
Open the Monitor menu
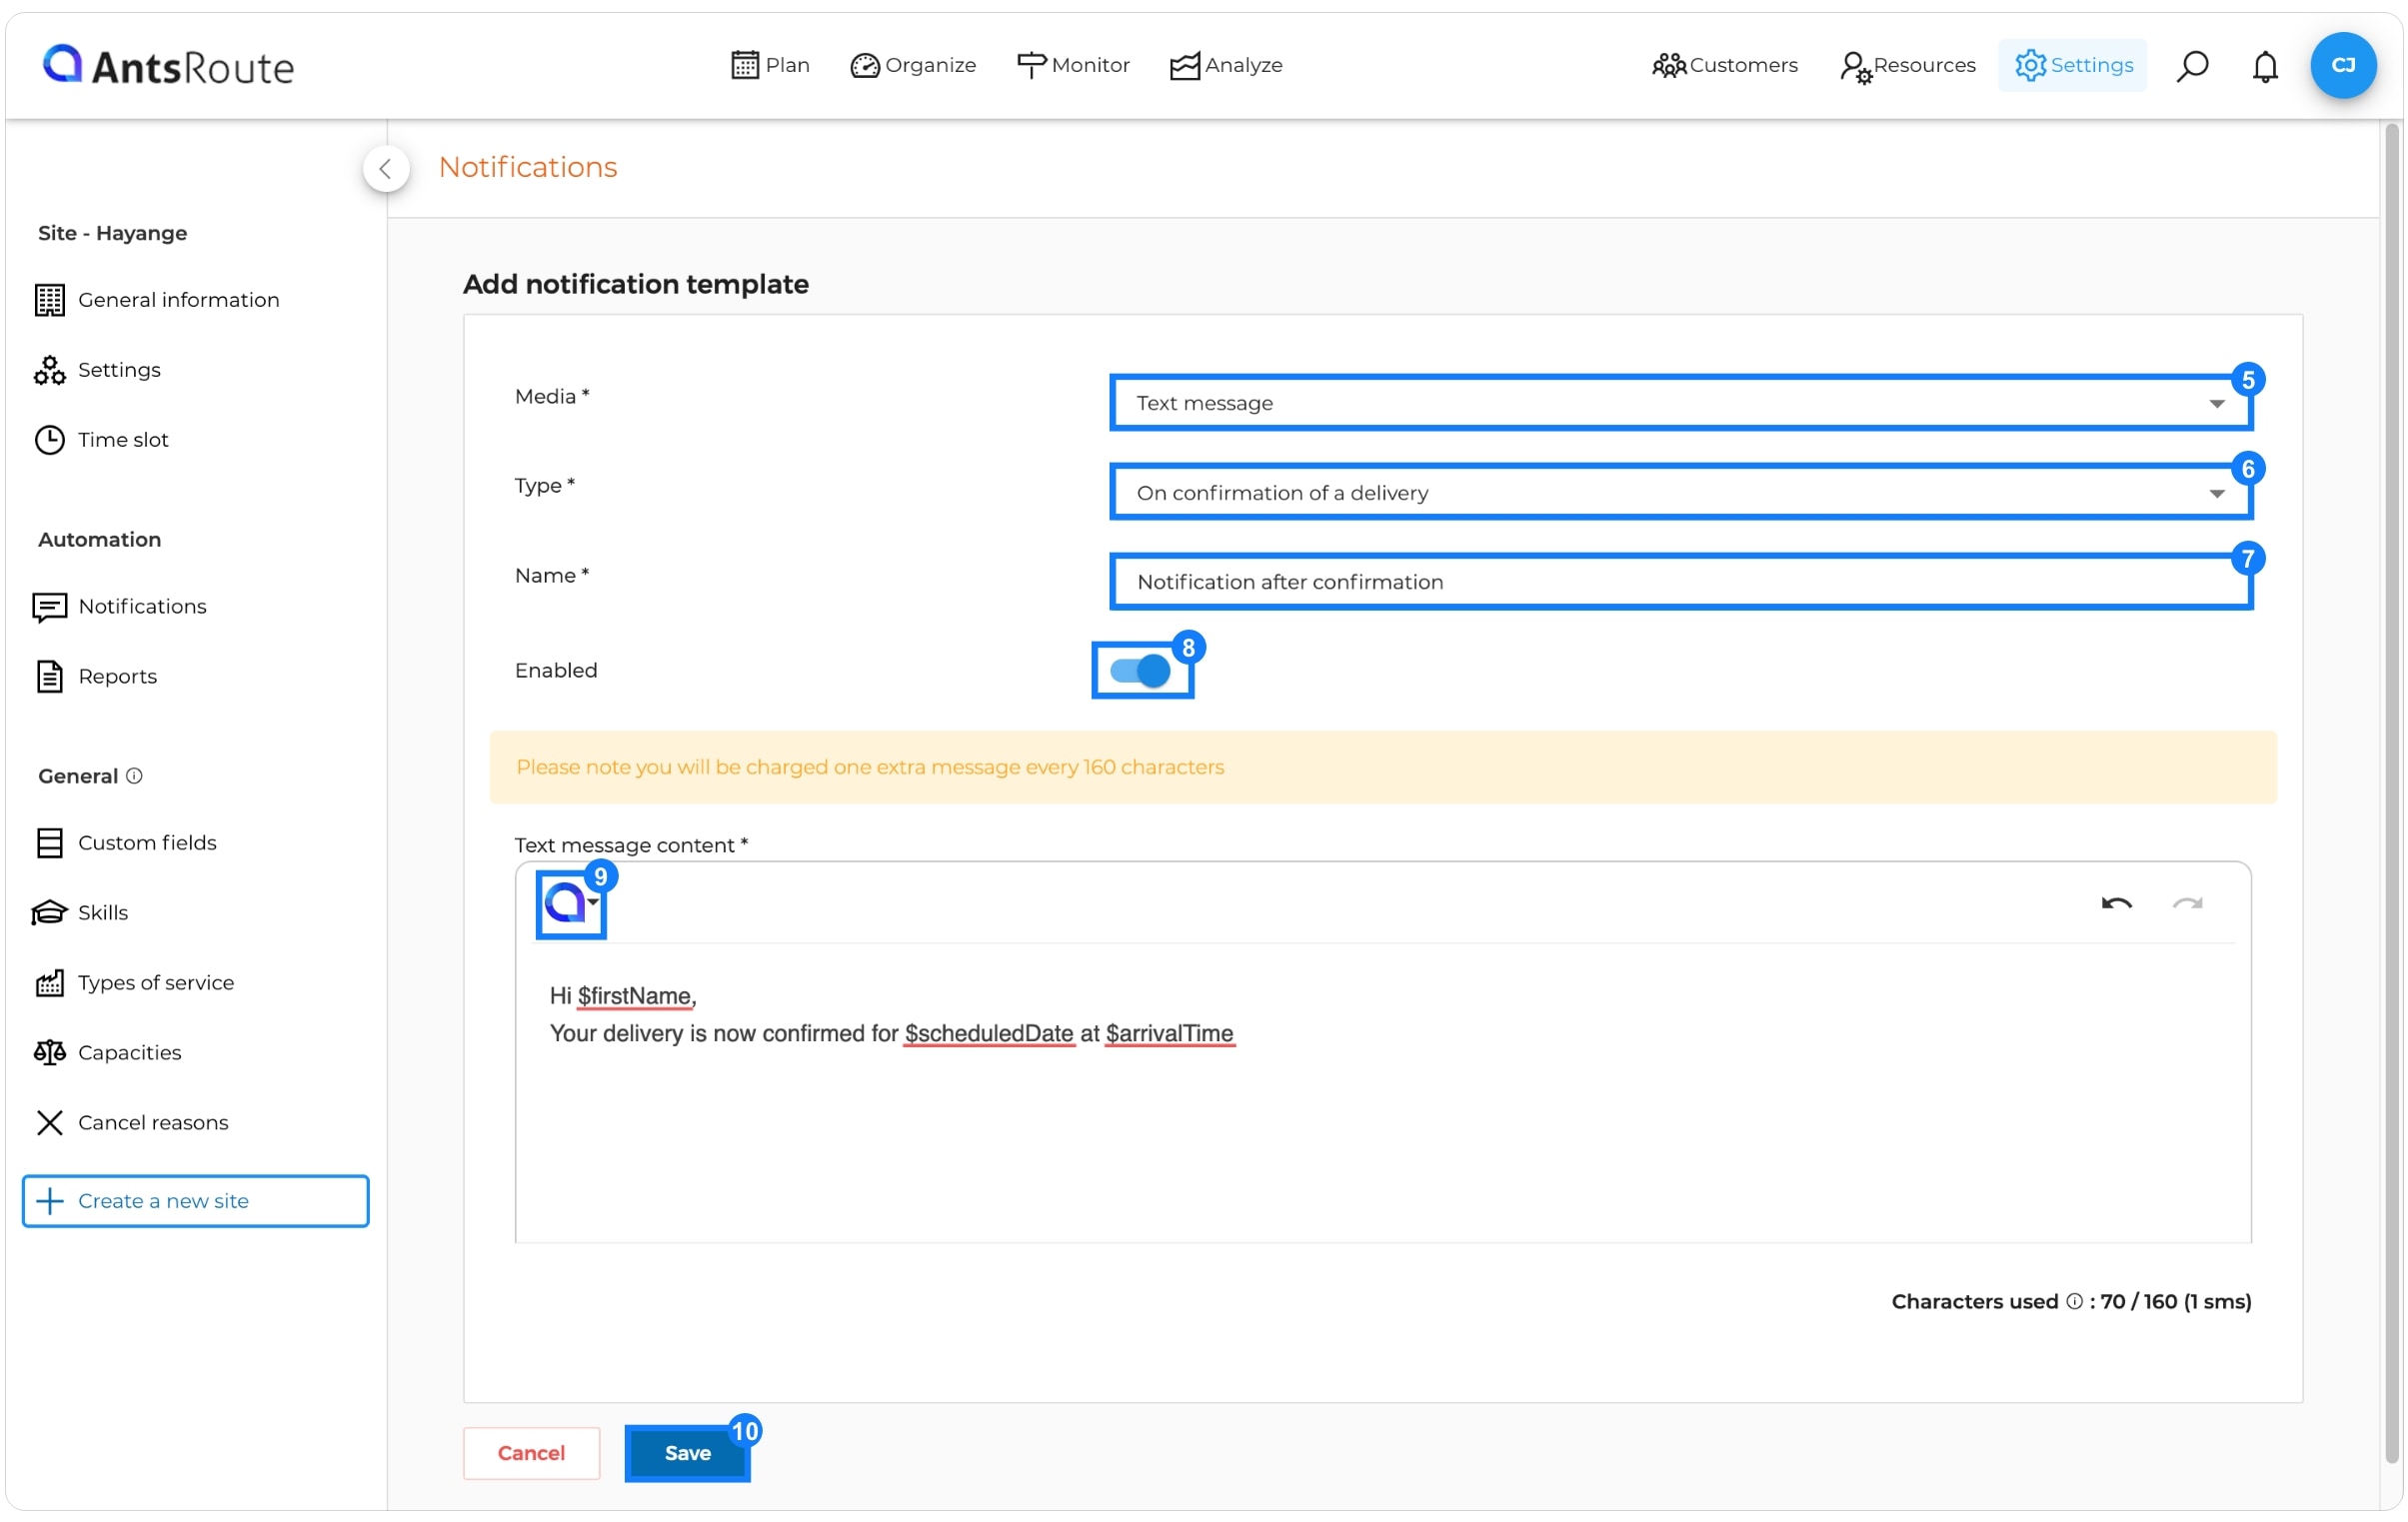tap(1072, 65)
